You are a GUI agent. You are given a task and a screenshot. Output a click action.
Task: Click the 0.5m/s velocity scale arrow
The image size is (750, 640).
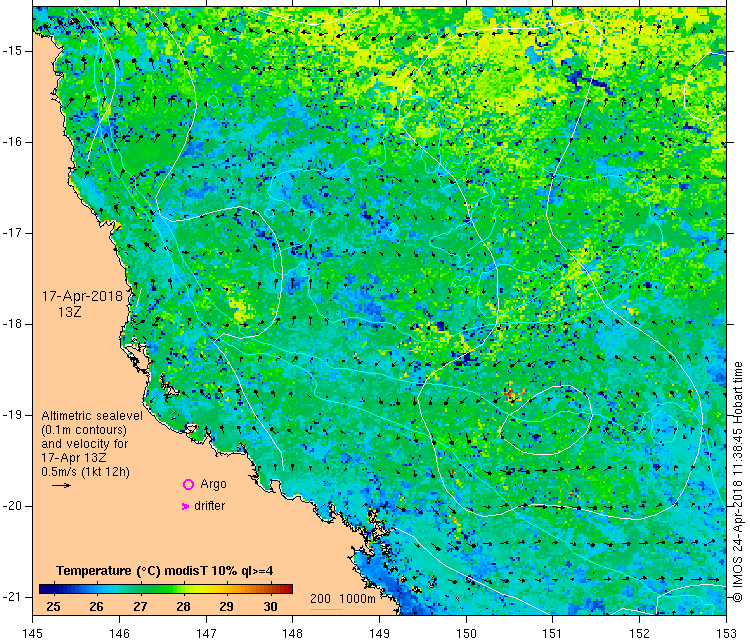(x=61, y=486)
